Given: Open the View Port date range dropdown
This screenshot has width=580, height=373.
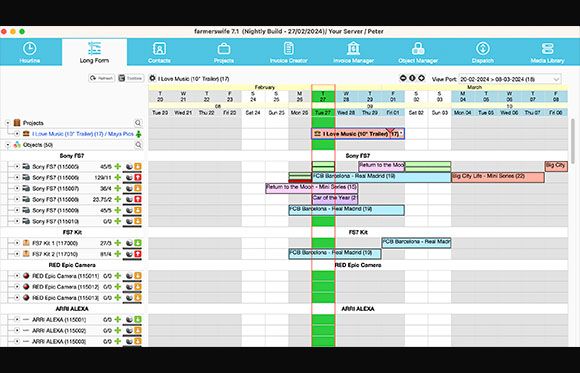Looking at the screenshot, I should pyautogui.click(x=509, y=79).
